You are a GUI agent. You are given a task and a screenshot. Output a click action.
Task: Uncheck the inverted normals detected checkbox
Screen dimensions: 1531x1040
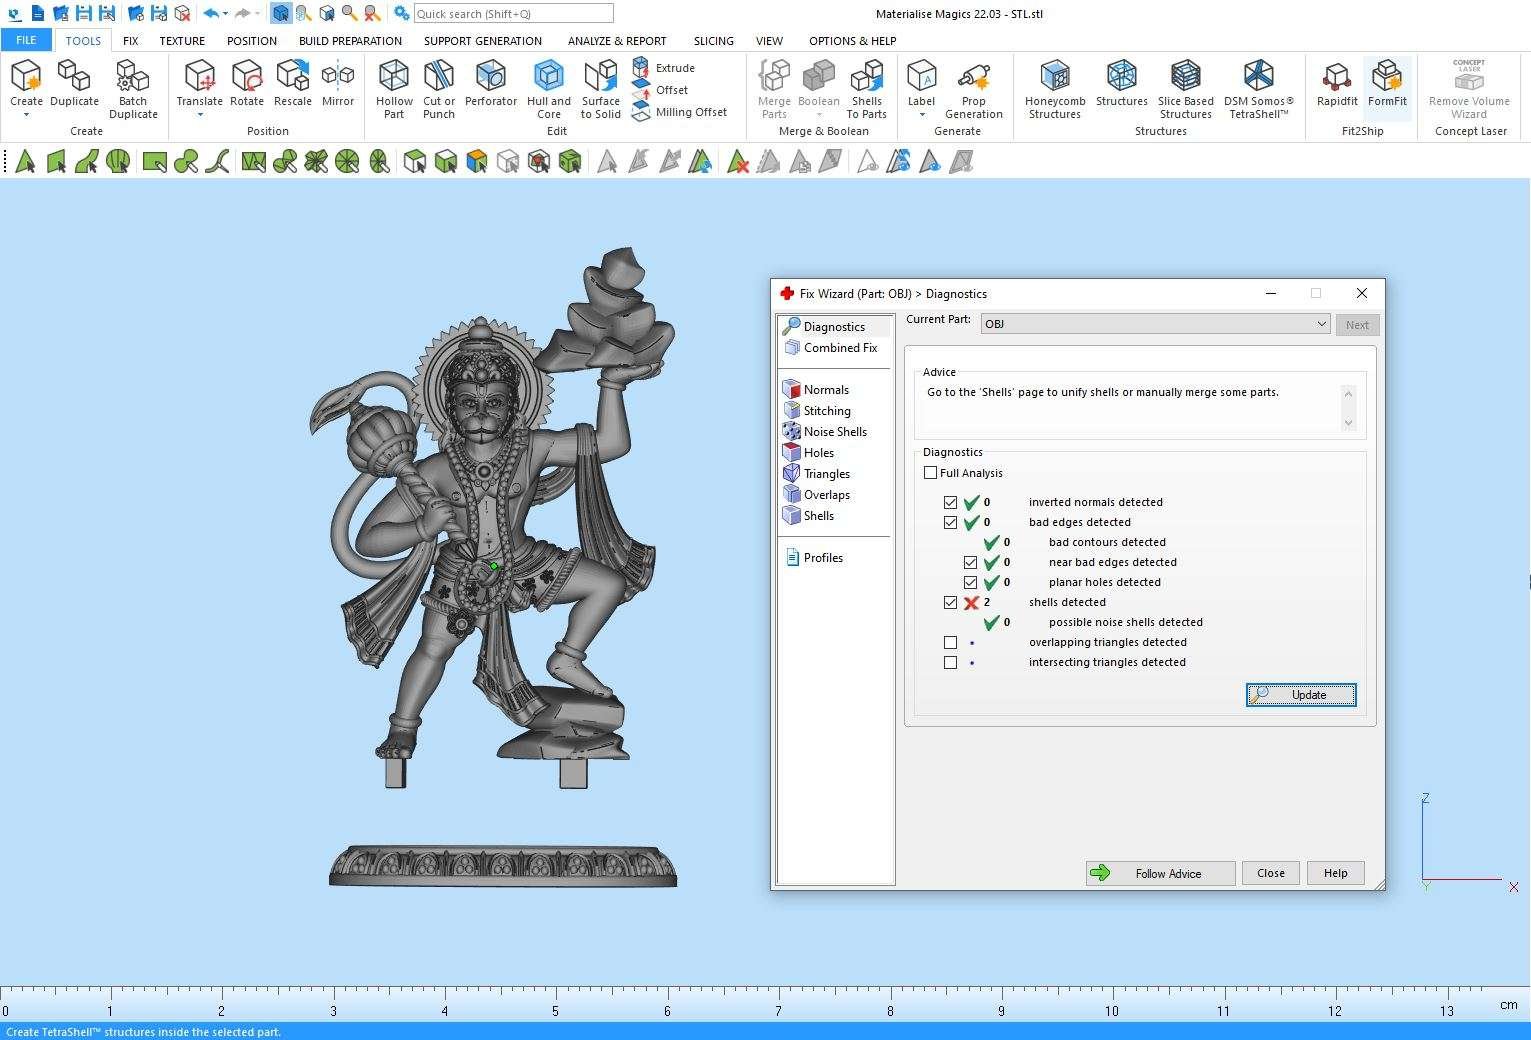click(x=950, y=503)
